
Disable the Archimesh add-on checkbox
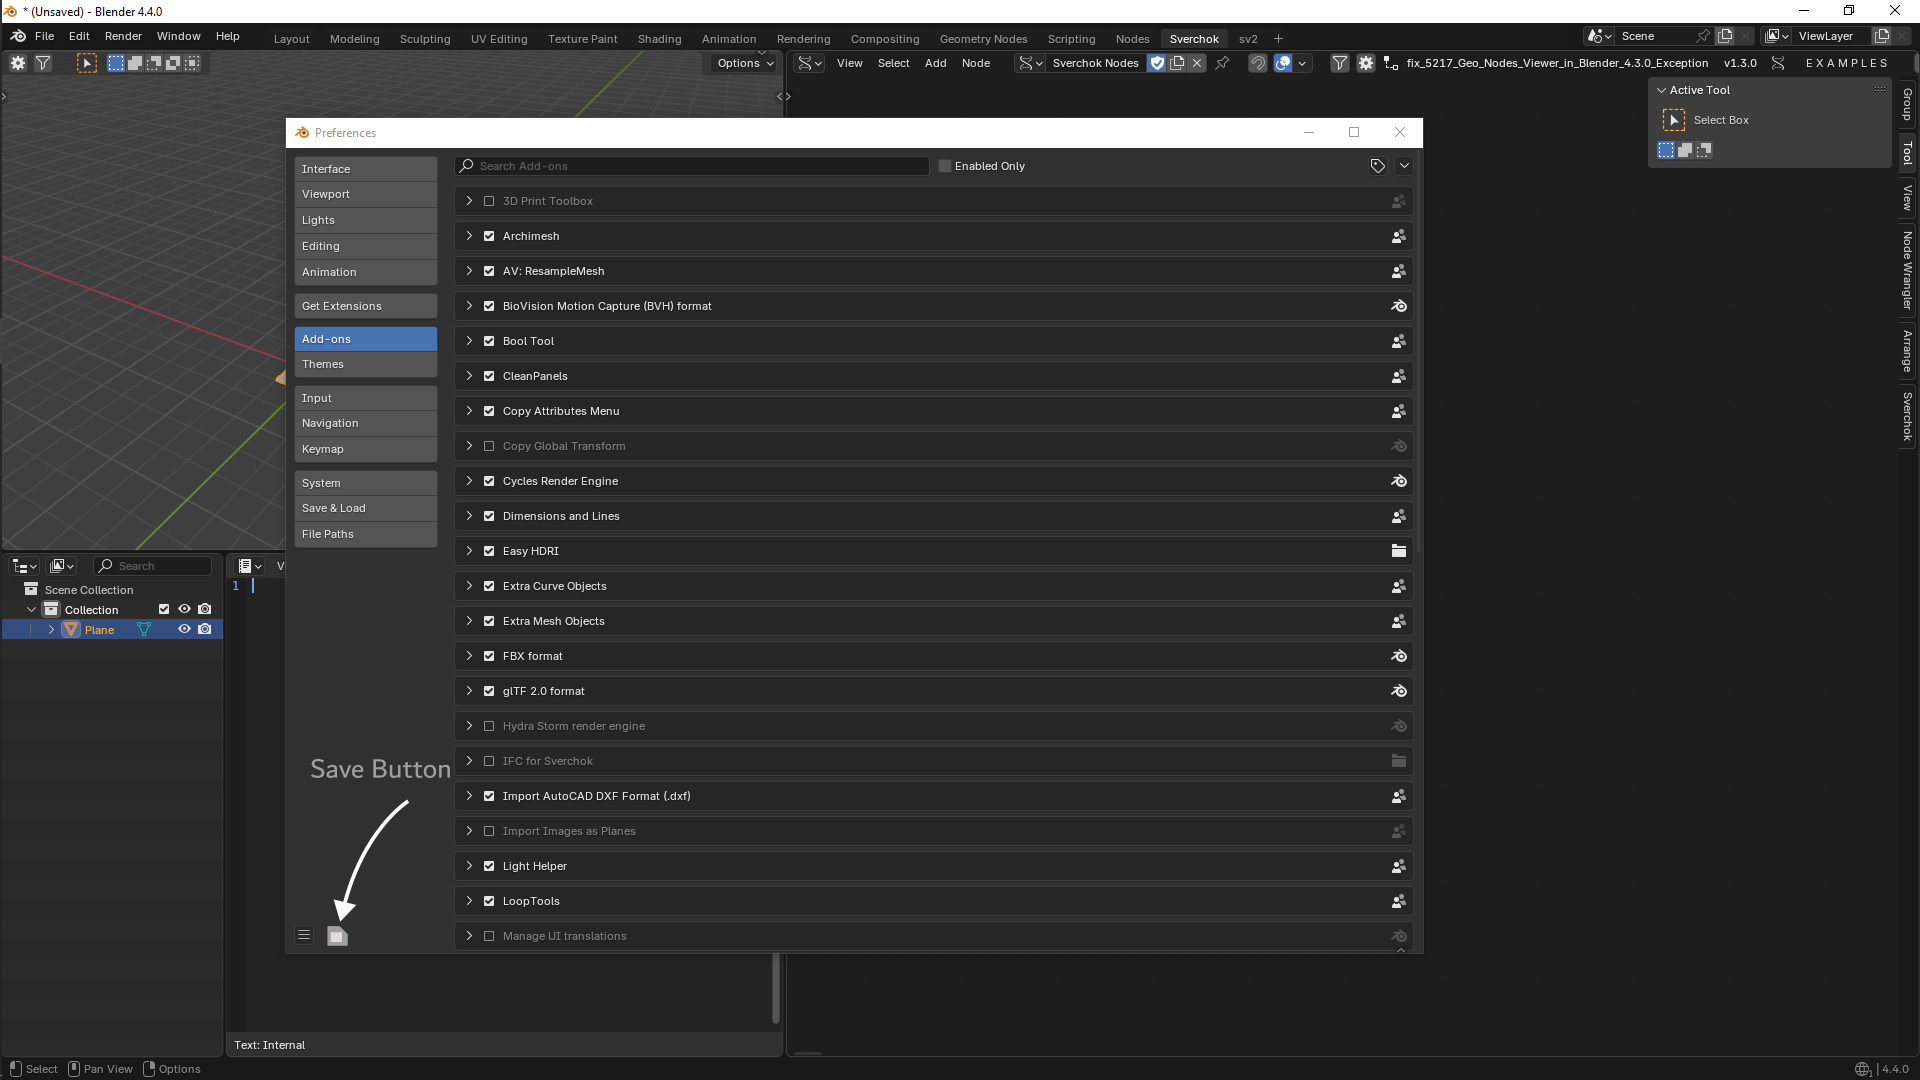[489, 236]
